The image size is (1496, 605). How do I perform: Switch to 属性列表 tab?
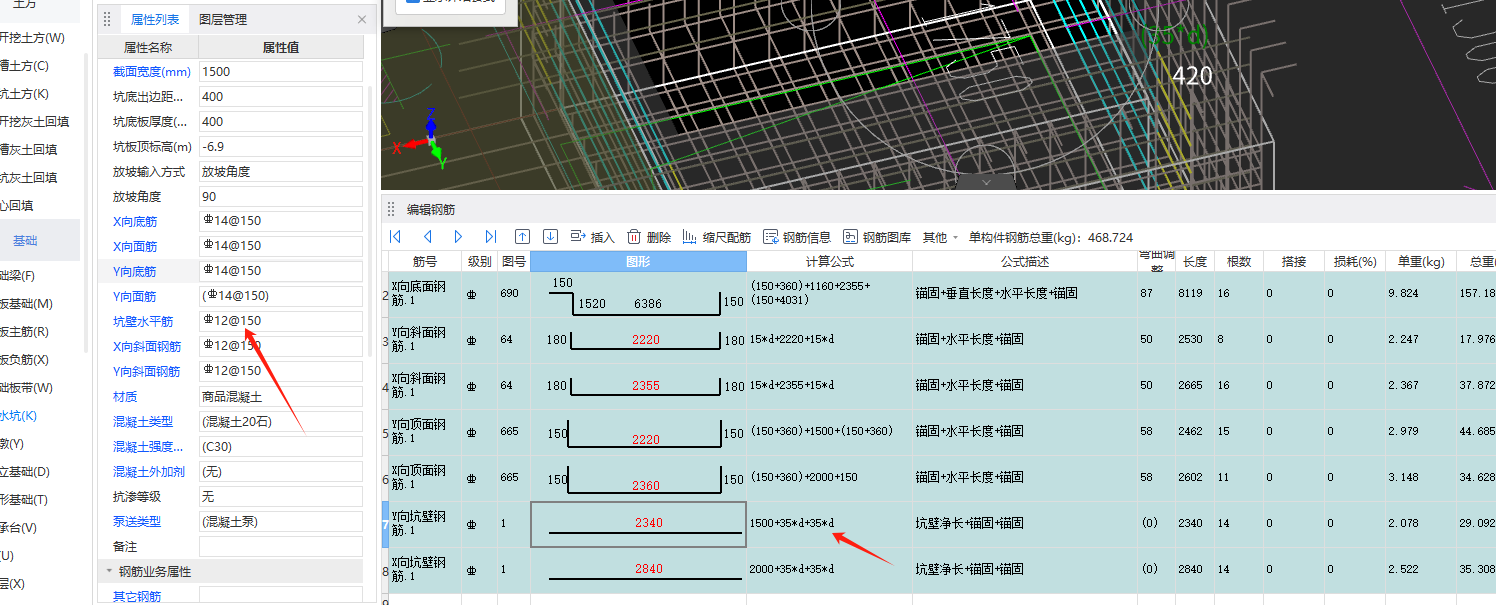point(155,19)
